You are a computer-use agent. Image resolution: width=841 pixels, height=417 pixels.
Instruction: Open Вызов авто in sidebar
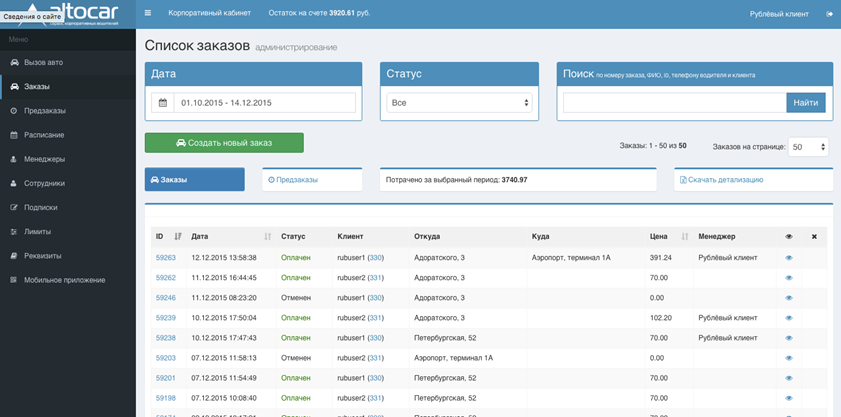point(68,62)
